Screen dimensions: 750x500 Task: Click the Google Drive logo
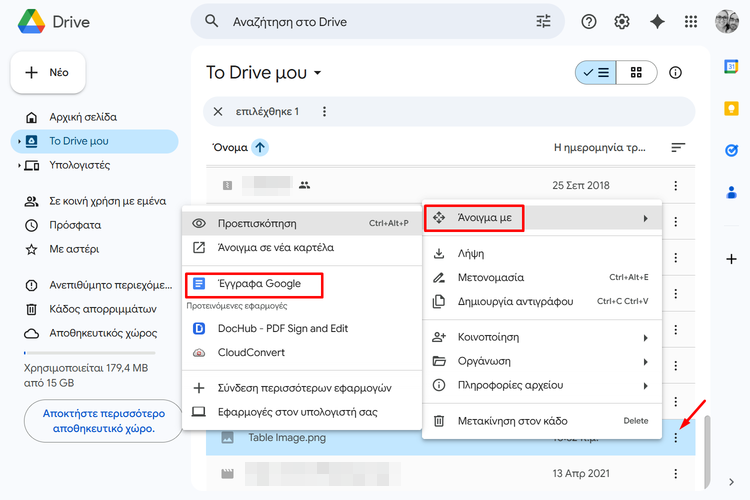pos(32,22)
